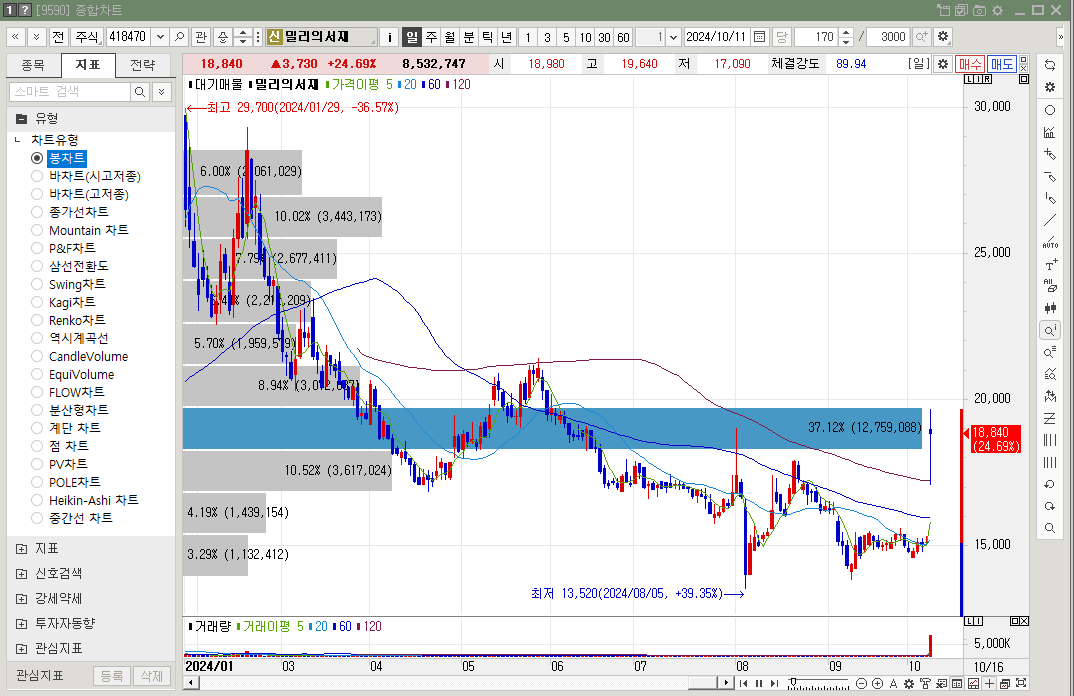This screenshot has height=696, width=1074.
Task: Click the pause playback button at bottom
Action: point(759,684)
